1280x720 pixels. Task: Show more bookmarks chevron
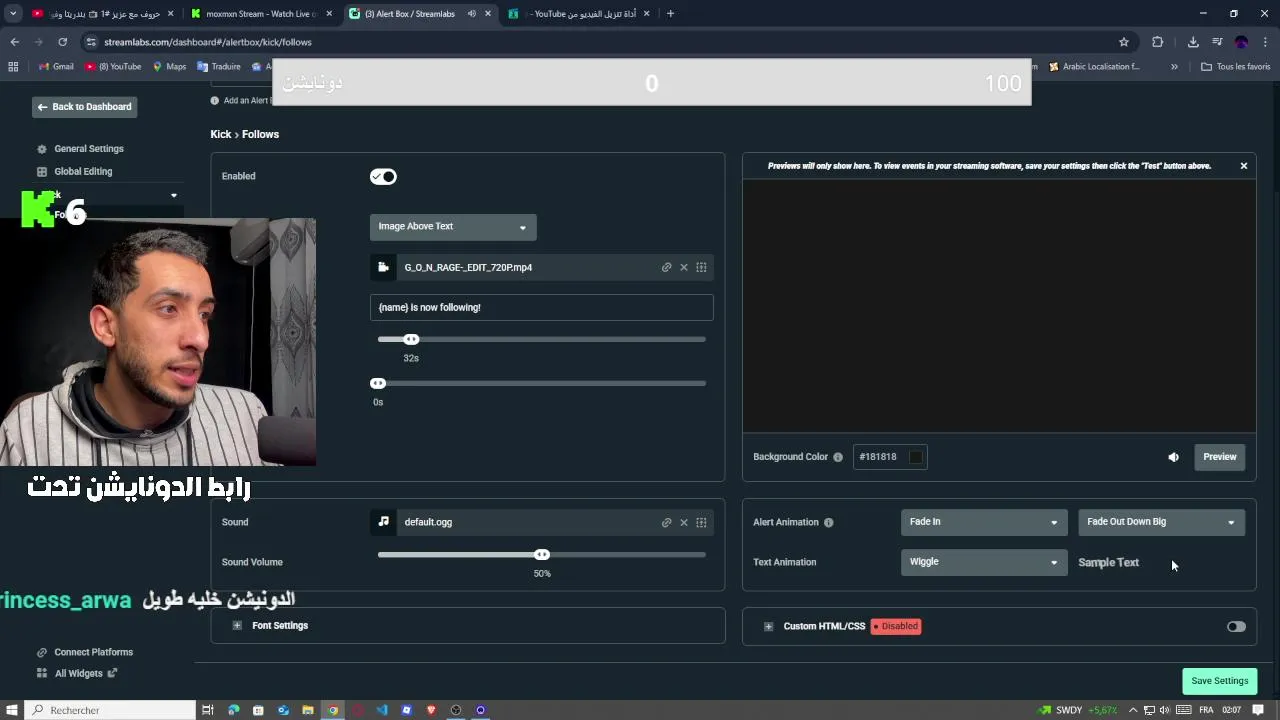point(1174,67)
